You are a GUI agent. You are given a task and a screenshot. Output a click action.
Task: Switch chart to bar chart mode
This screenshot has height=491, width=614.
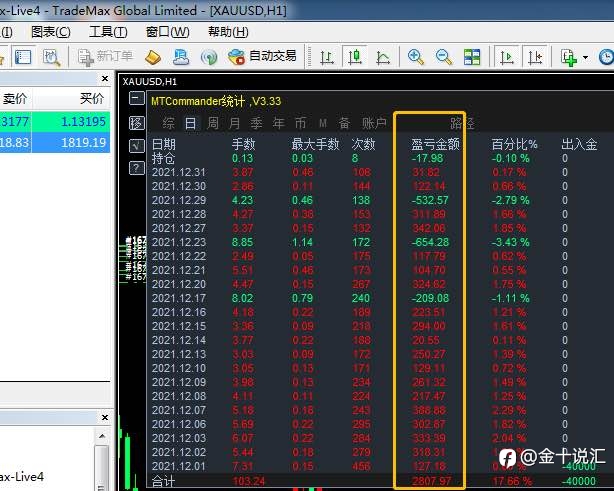coord(327,57)
